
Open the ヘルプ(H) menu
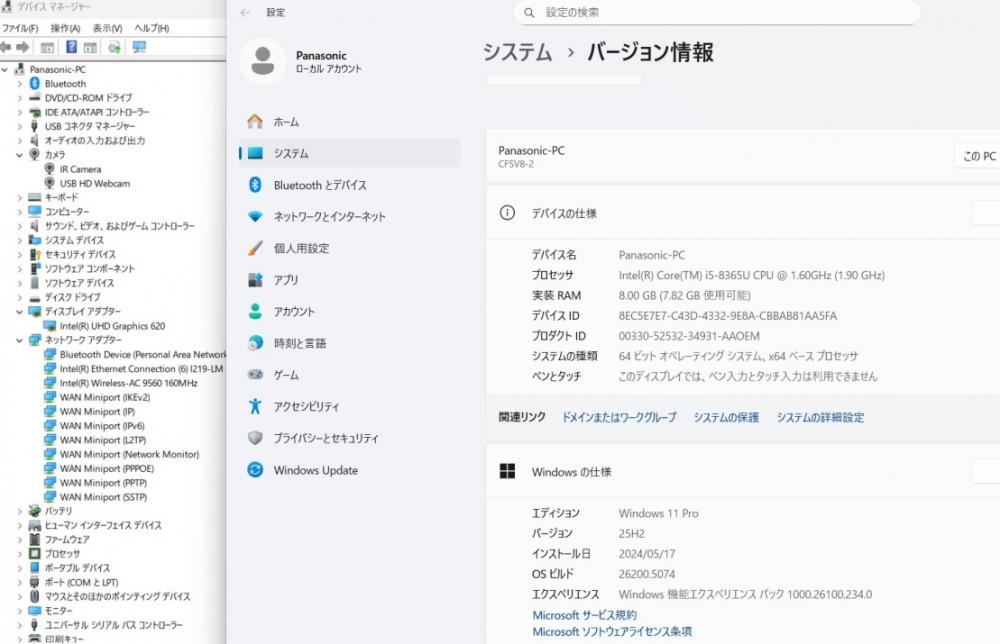152,29
